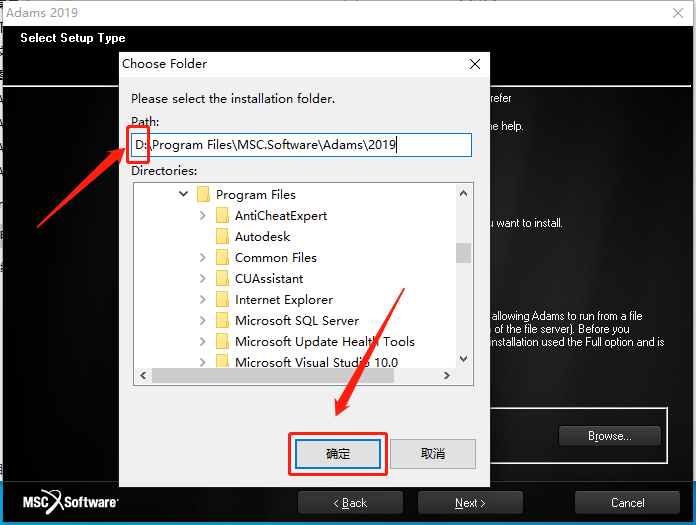Click the Back button in the installer
This screenshot has width=696, height=525.
[350, 502]
